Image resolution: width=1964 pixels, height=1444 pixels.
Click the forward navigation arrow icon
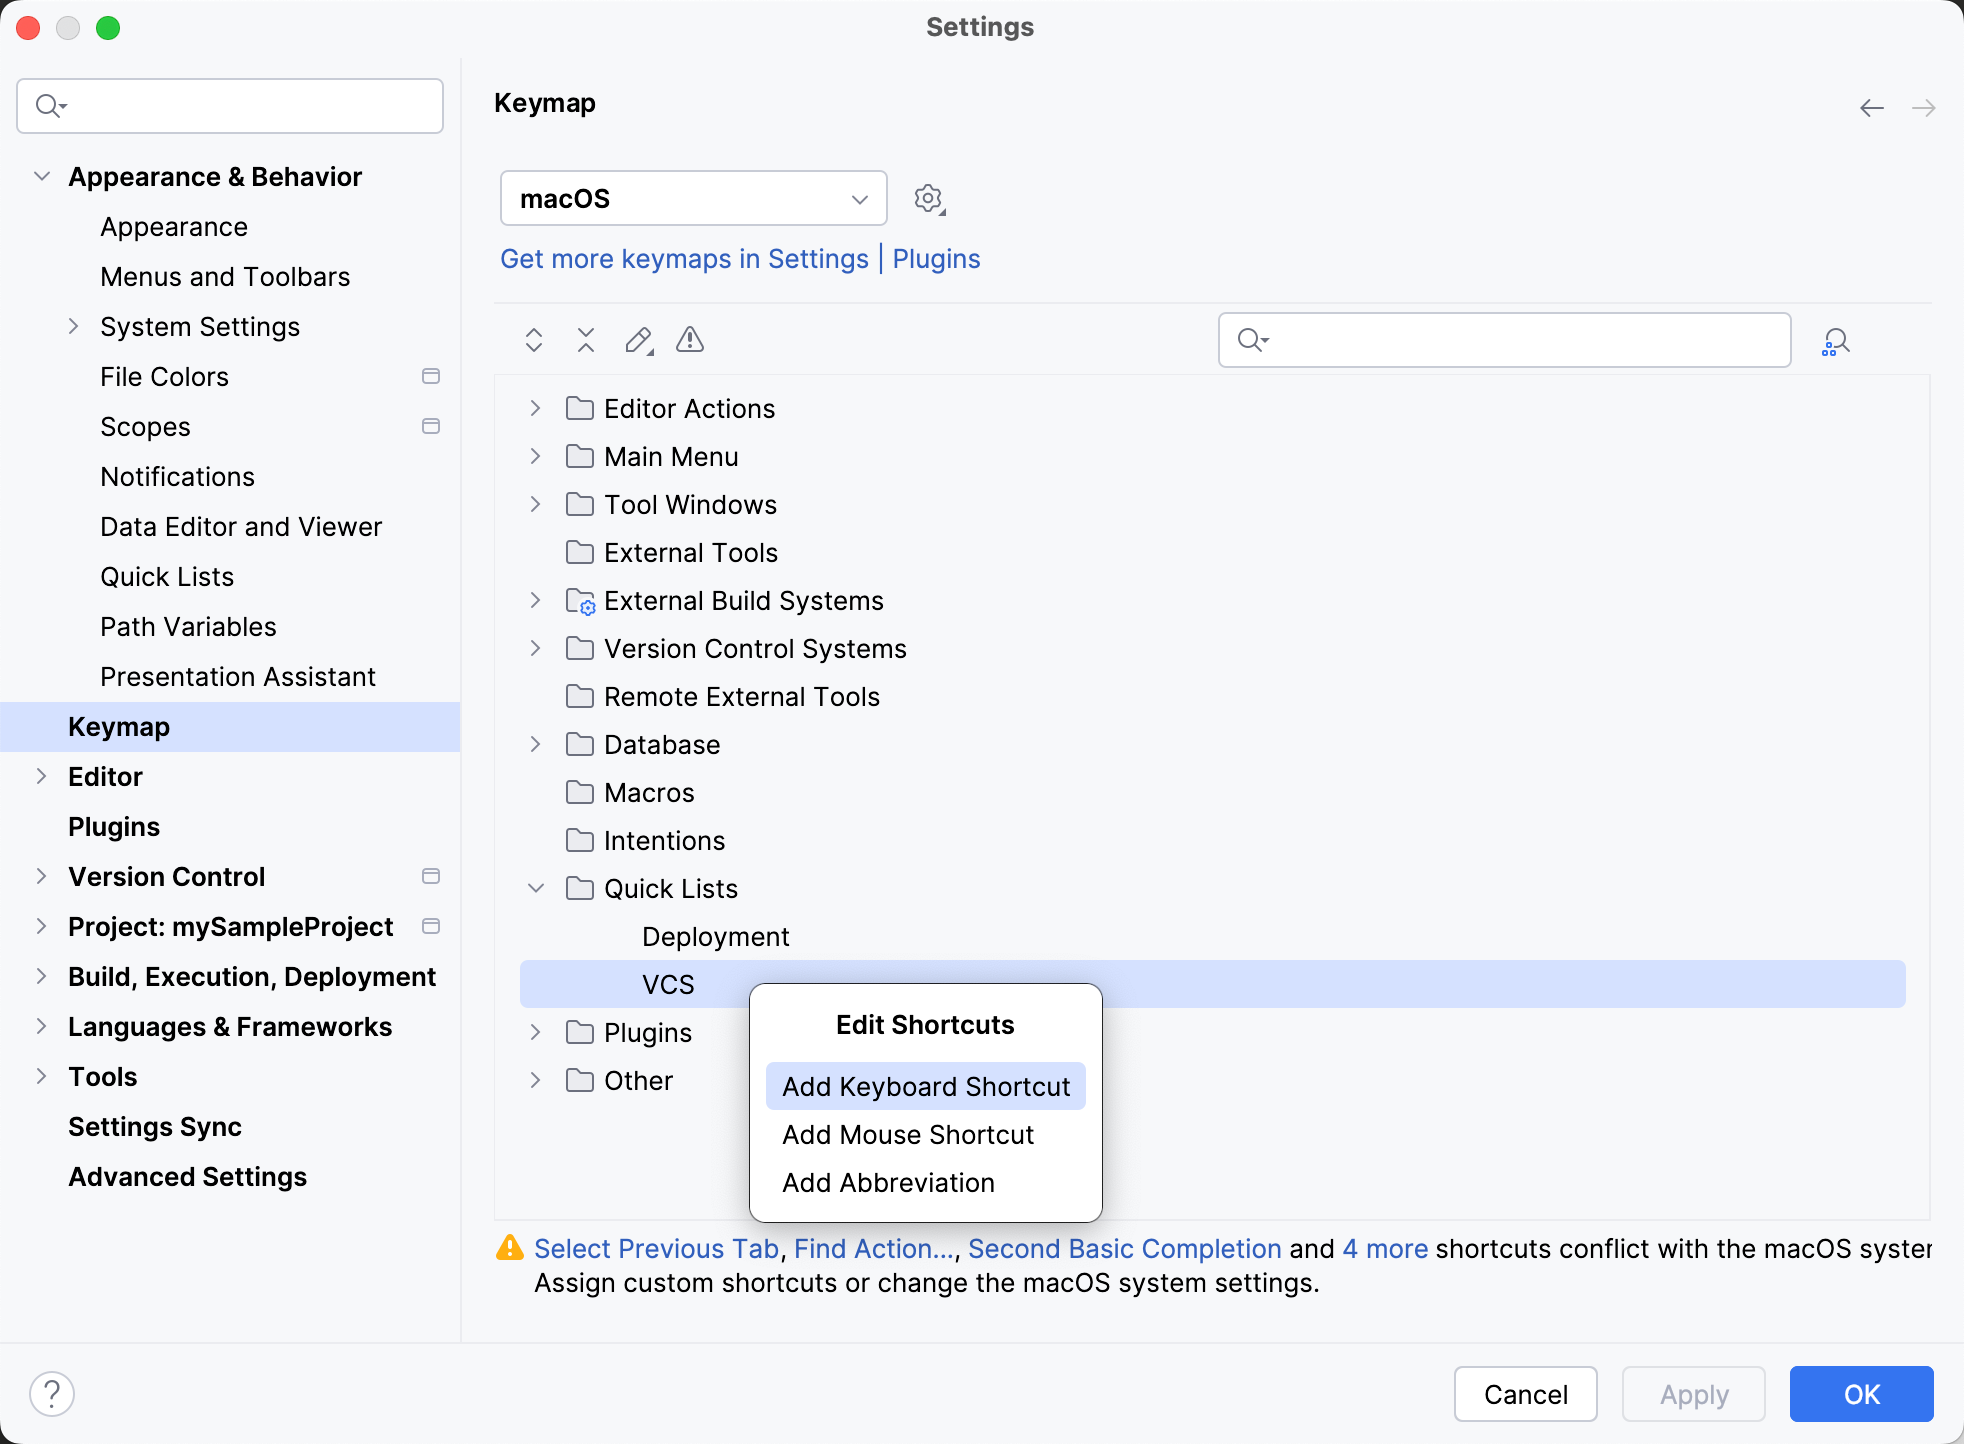tap(1925, 108)
